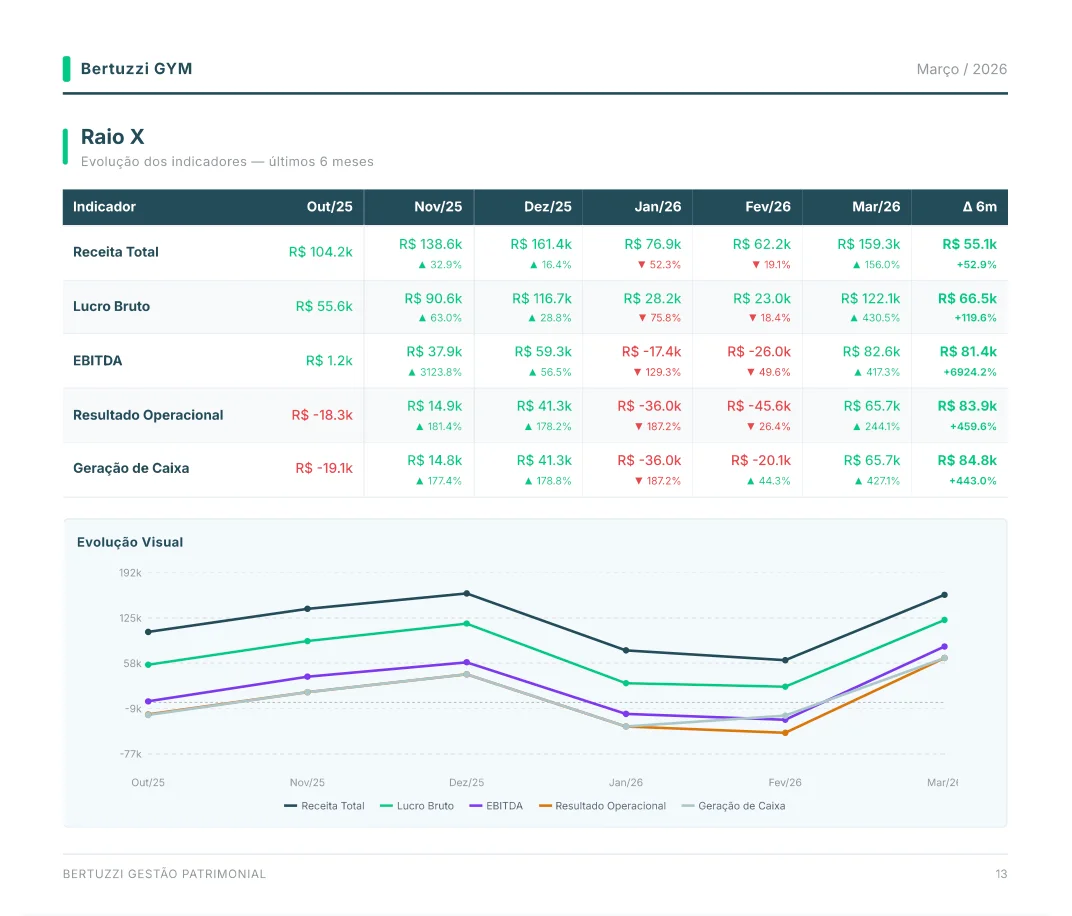Click Resultado Operacional value R$ 14.9k
Screen dimensions: 1072x916
(x=435, y=406)
